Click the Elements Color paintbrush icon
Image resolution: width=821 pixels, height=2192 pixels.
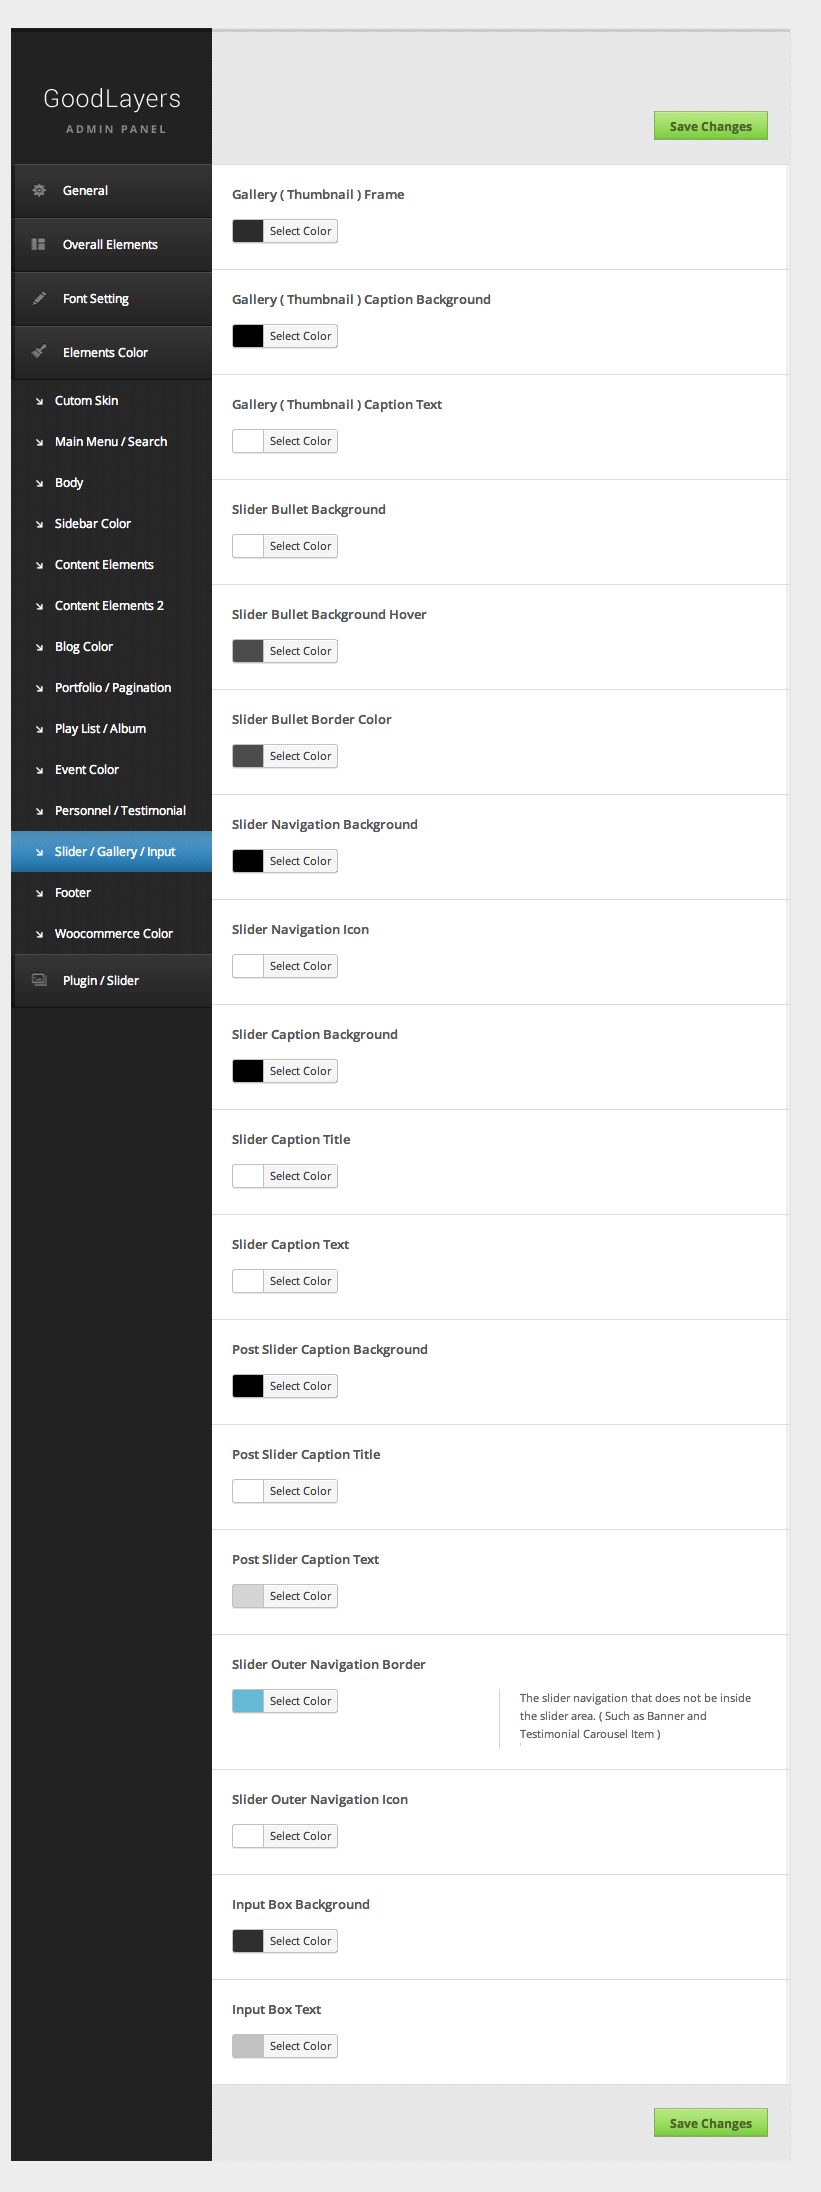tap(39, 352)
